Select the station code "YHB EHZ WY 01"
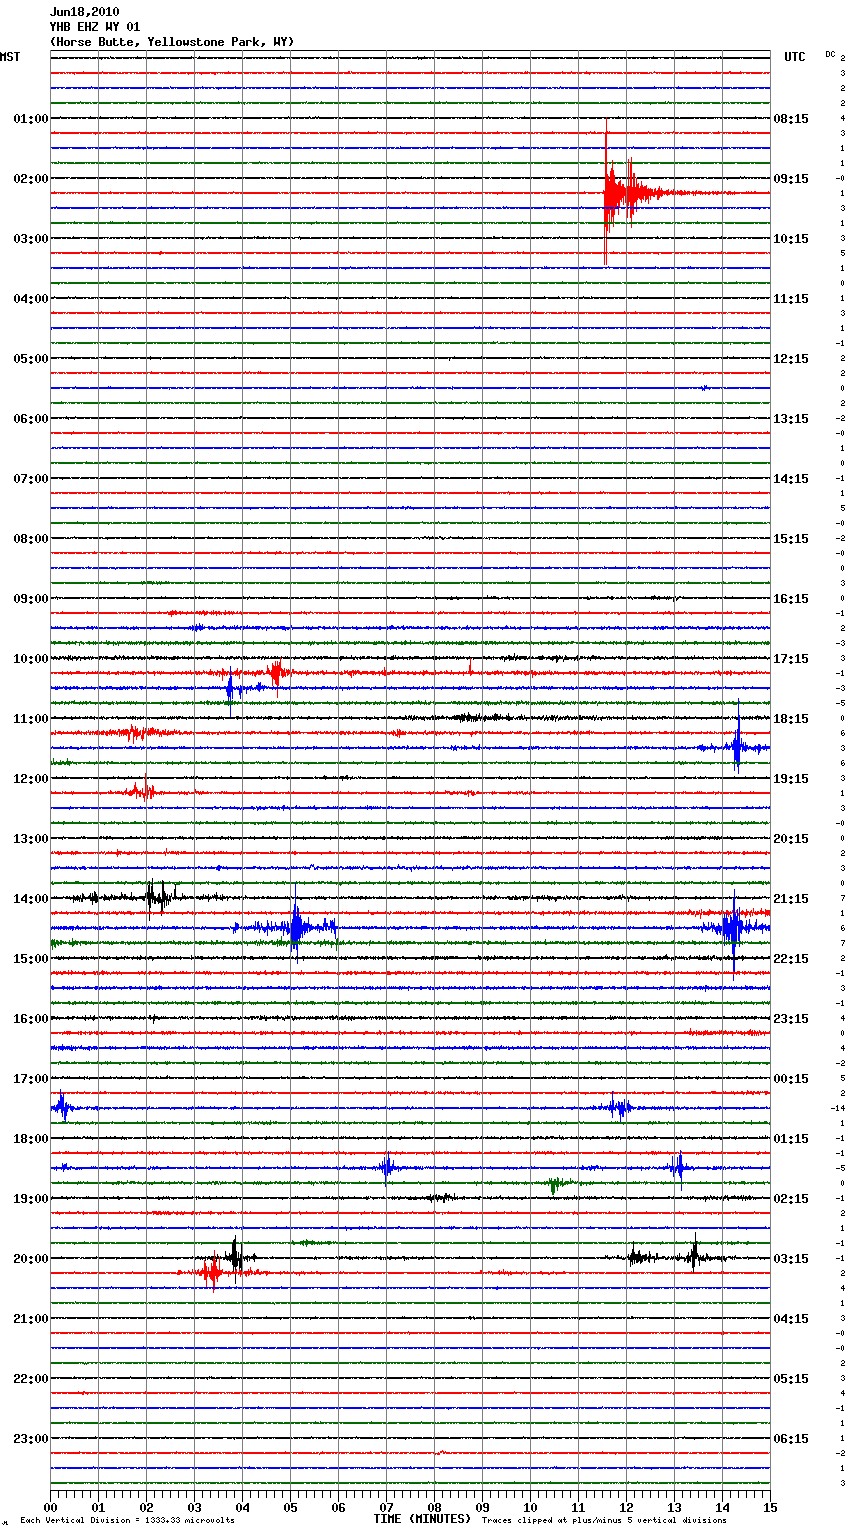Image resolution: width=850 pixels, height=1534 pixels. 94,27
